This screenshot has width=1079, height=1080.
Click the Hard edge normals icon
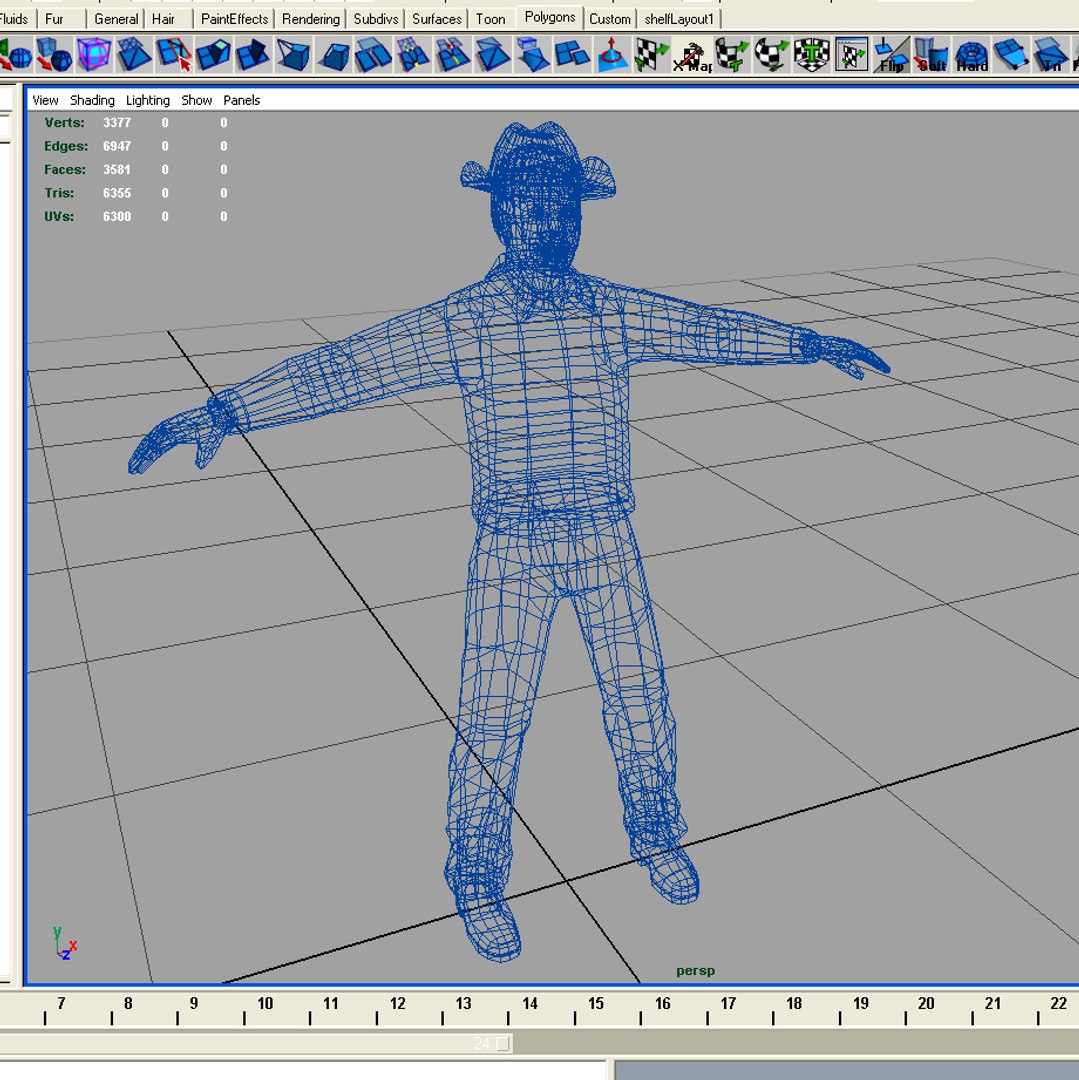point(972,55)
